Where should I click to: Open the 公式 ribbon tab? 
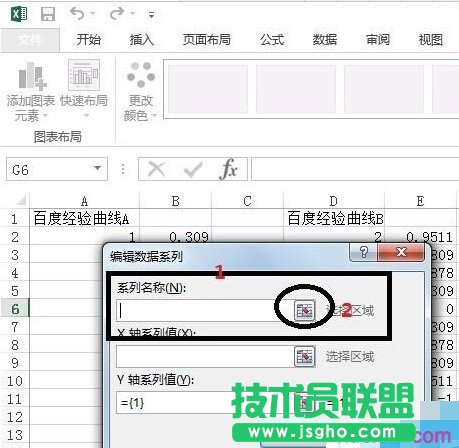pos(272,40)
